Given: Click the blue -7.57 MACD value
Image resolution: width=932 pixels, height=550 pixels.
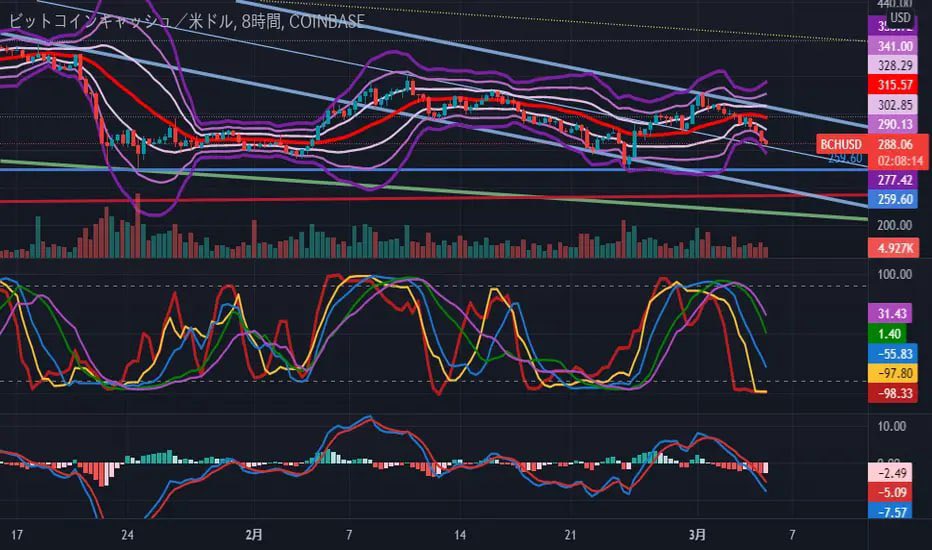Looking at the screenshot, I should click(891, 511).
